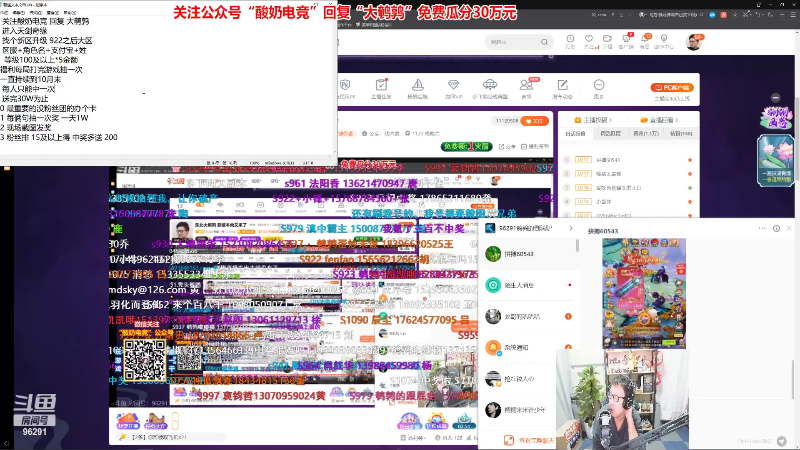Click the chat message area scrollbar
800x450 pixels.
coord(792,380)
